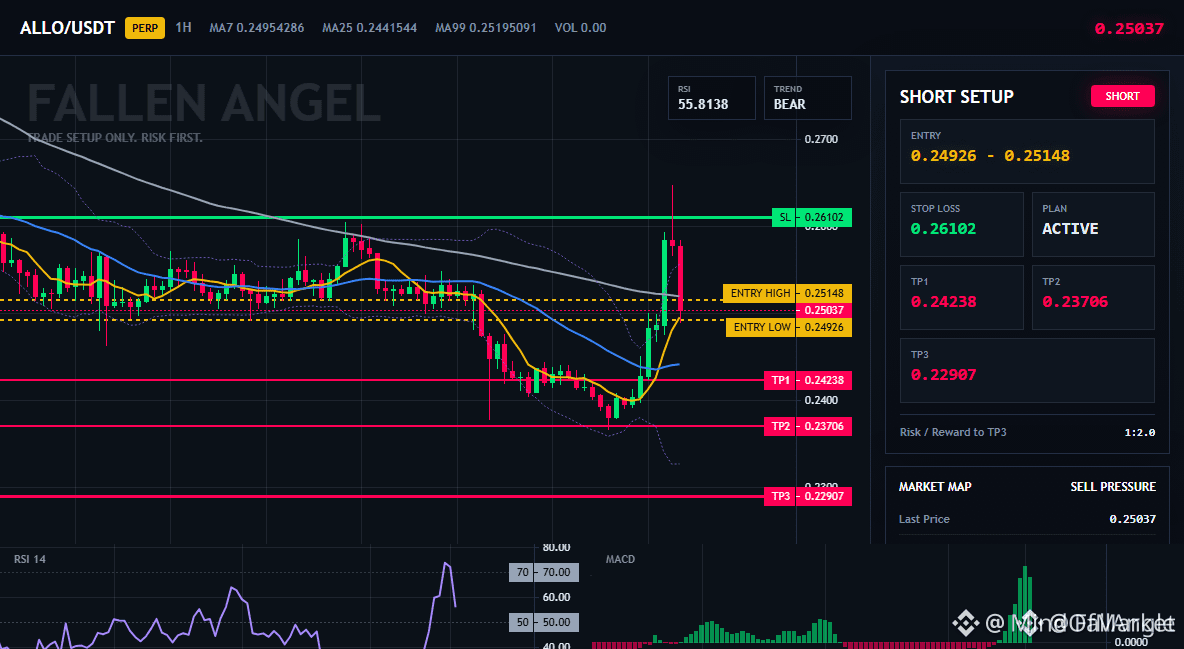Click the TP1 0.24238 chart label
The image size is (1184, 649).
(x=808, y=380)
